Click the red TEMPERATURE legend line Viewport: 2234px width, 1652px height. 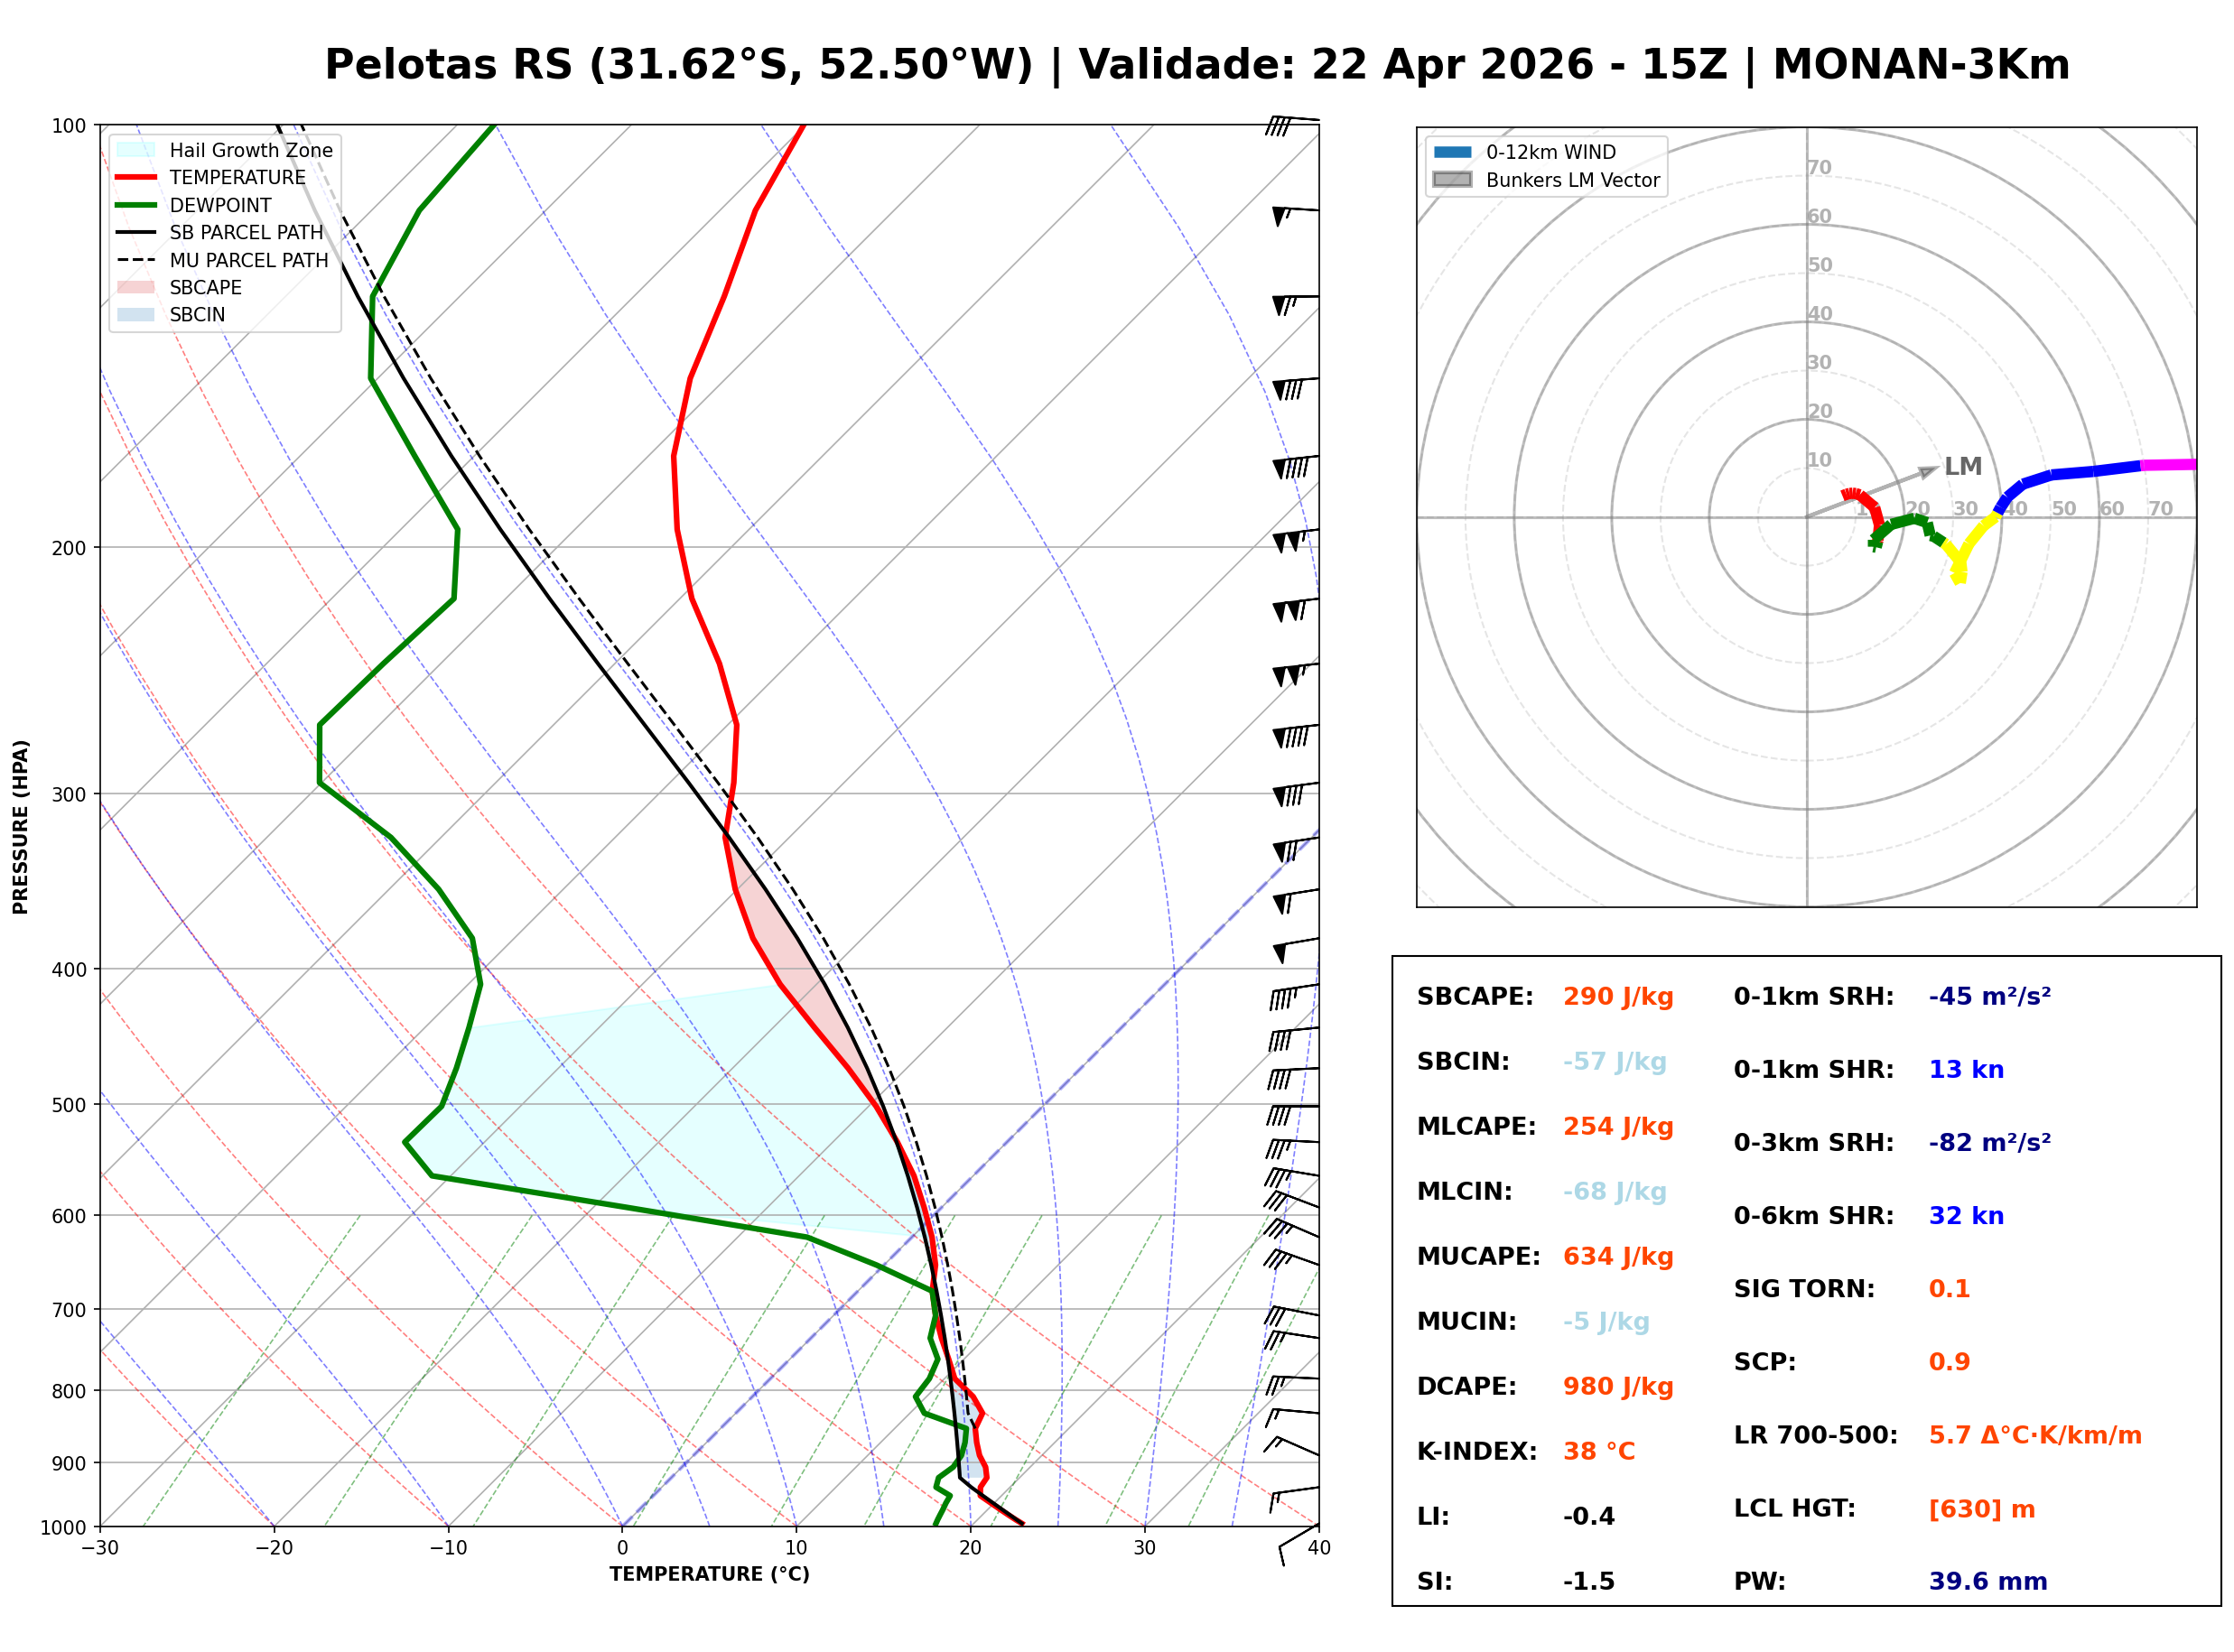136,177
